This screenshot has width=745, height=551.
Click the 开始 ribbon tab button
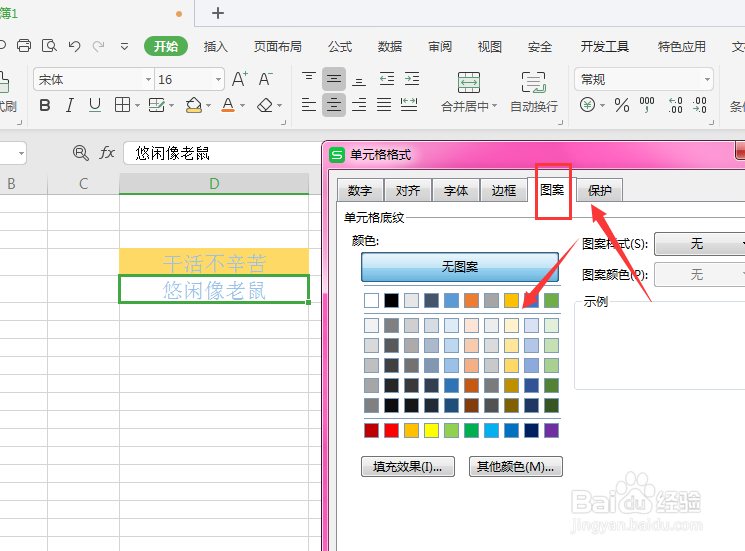[x=166, y=47]
